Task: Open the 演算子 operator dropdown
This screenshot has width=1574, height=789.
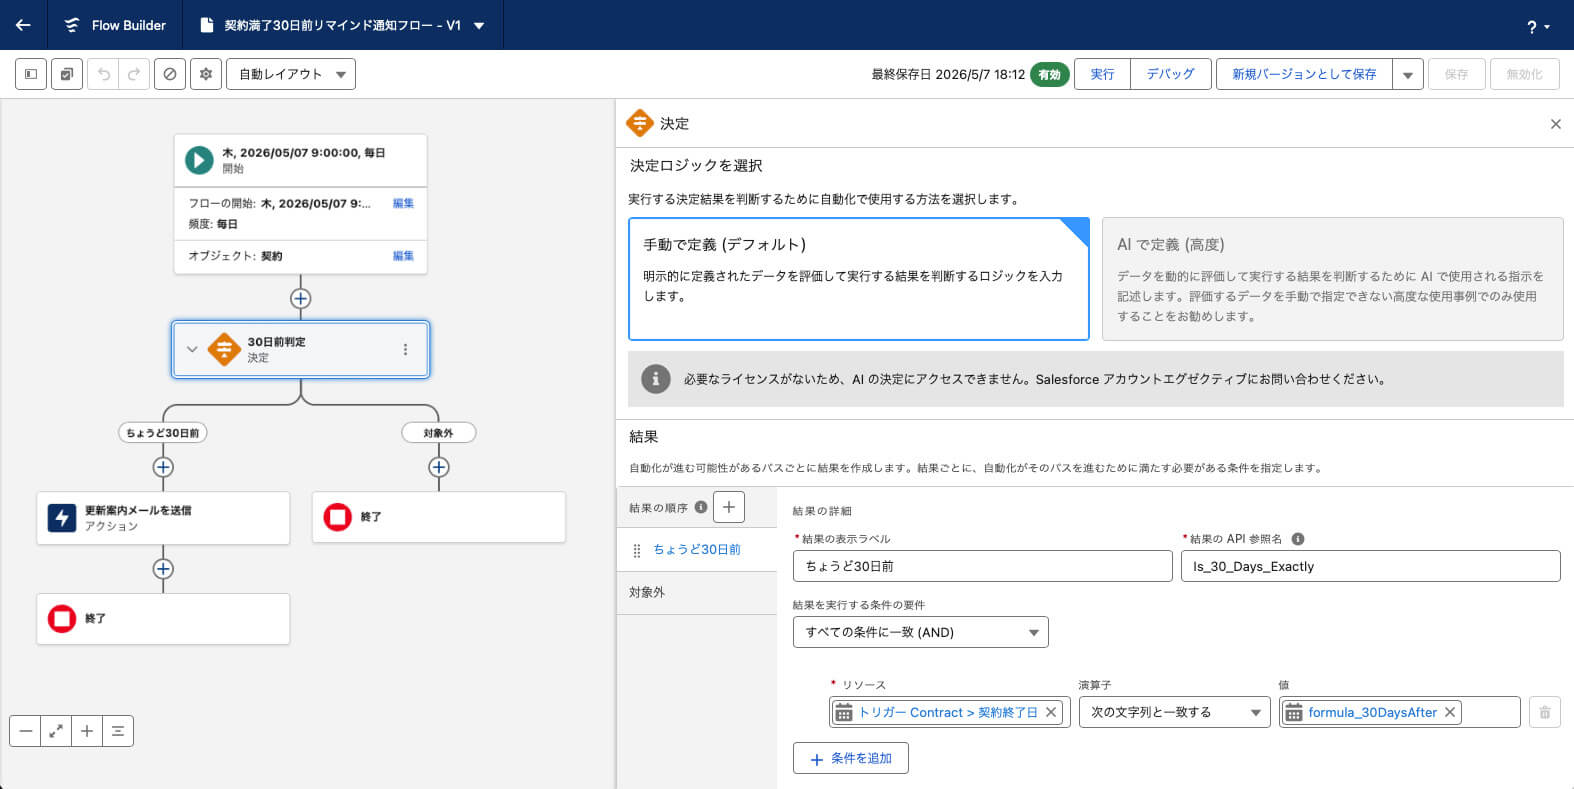Action: tap(1175, 712)
